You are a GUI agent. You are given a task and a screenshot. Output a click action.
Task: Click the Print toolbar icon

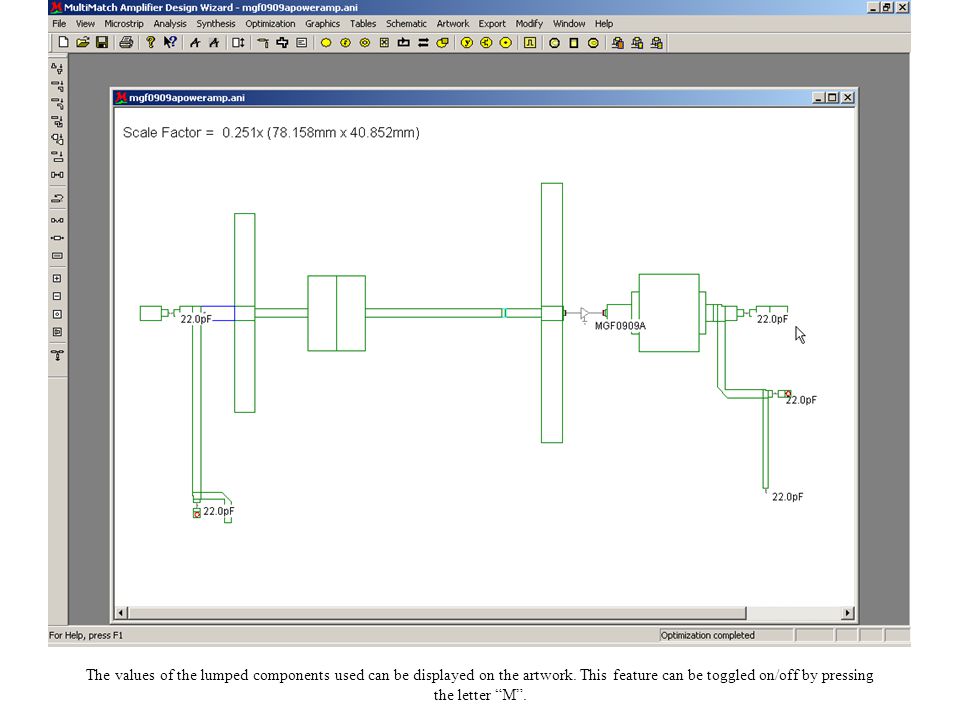126,43
